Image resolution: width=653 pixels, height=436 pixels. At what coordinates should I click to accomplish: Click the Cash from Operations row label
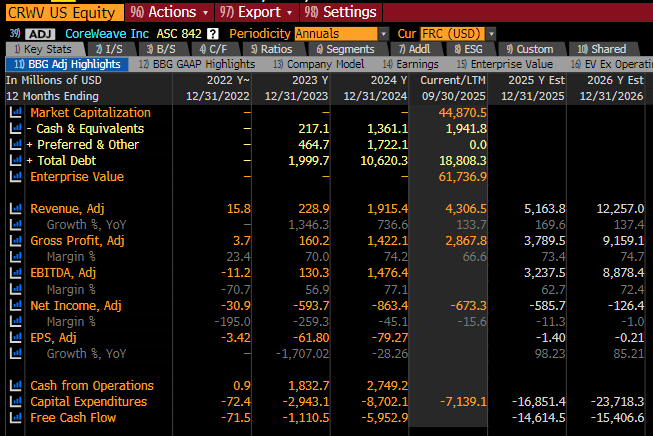click(92, 386)
